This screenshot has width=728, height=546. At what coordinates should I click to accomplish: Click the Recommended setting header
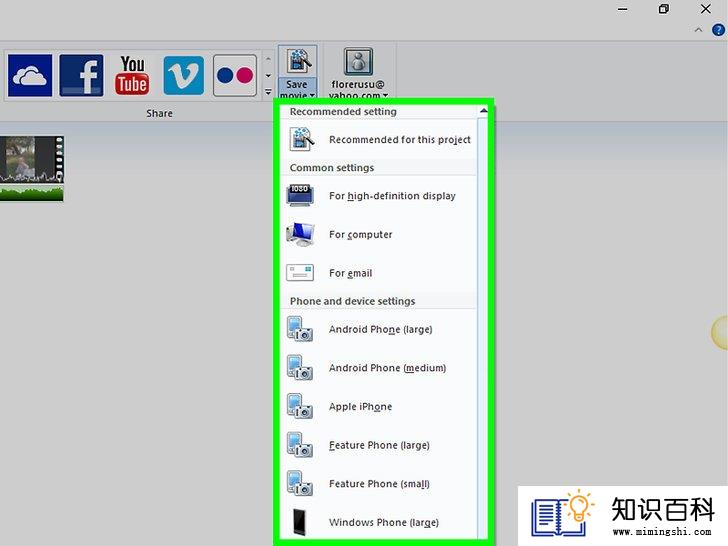pyautogui.click(x=343, y=111)
